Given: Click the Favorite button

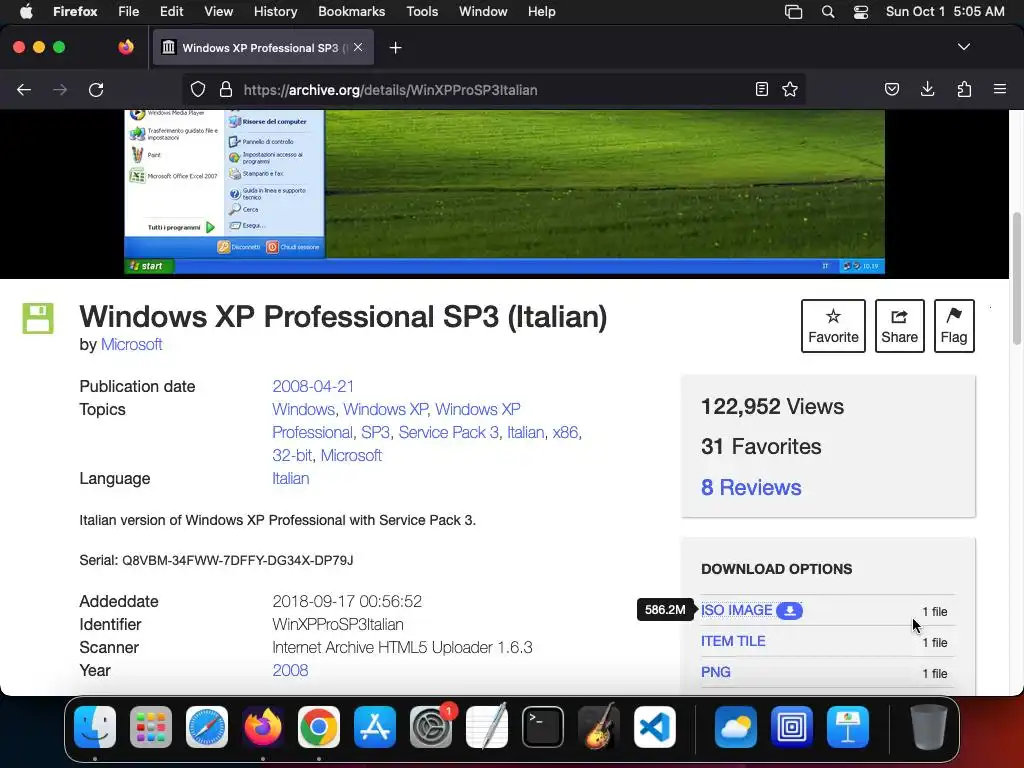Looking at the screenshot, I should [x=833, y=326].
